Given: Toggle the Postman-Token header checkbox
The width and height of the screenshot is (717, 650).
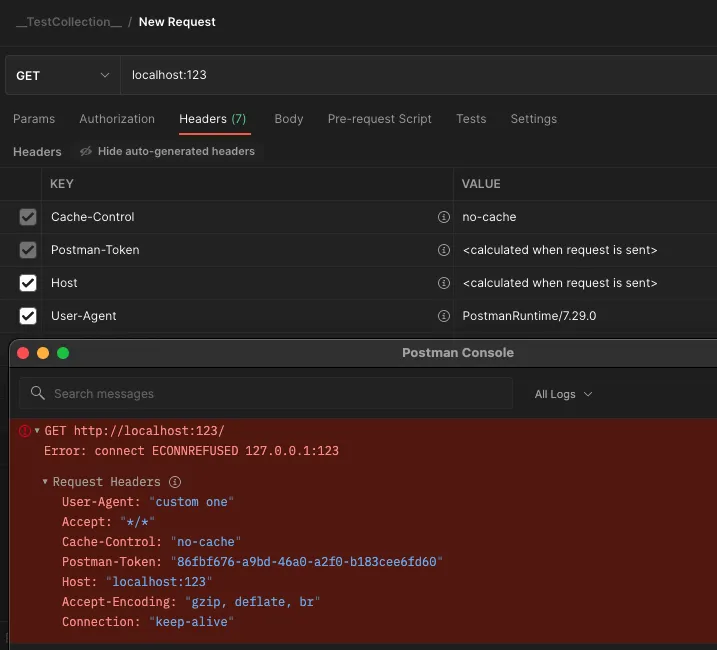Looking at the screenshot, I should 28,250.
